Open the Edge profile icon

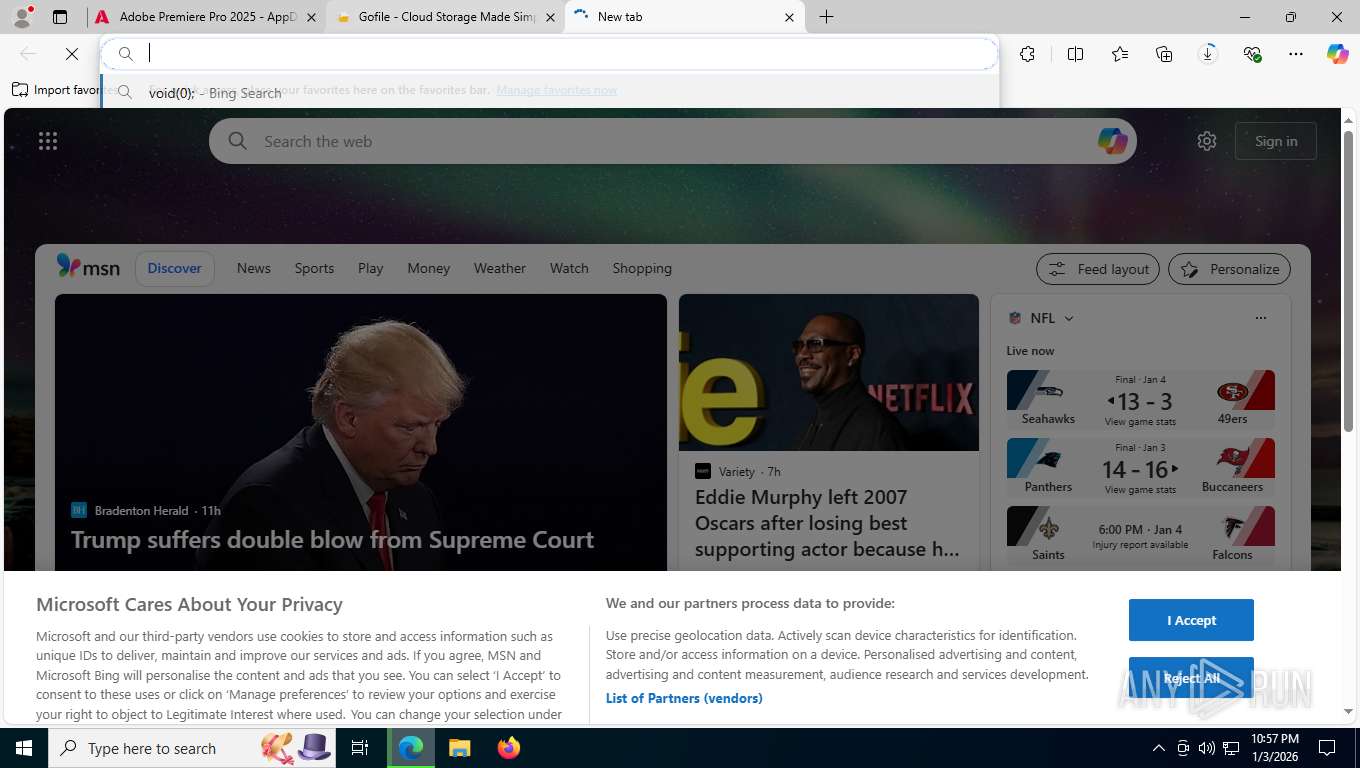(x=21, y=17)
